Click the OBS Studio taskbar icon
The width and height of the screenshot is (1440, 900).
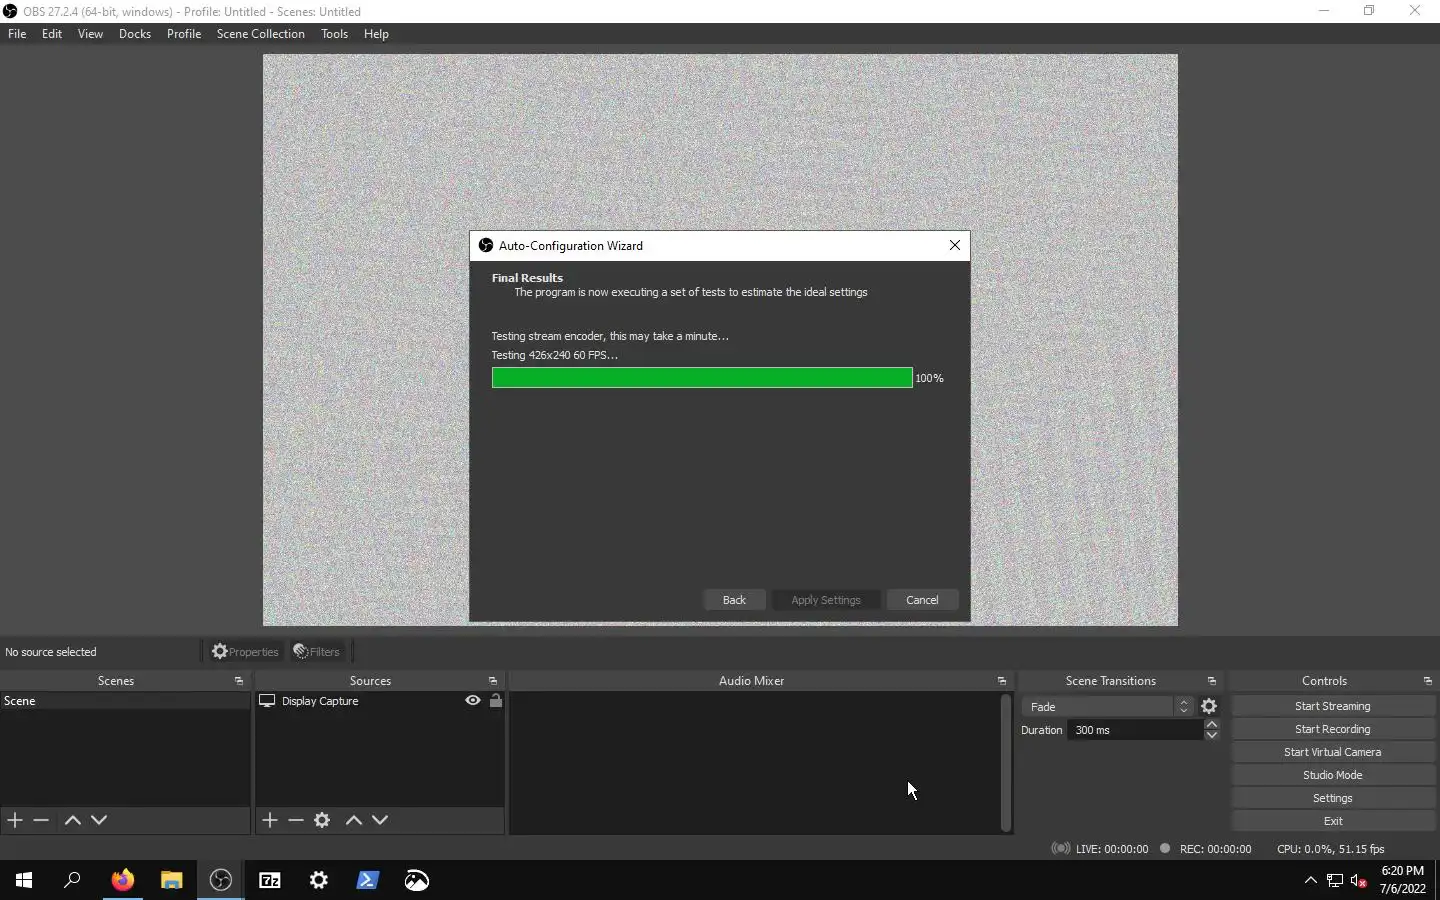pyautogui.click(x=221, y=880)
